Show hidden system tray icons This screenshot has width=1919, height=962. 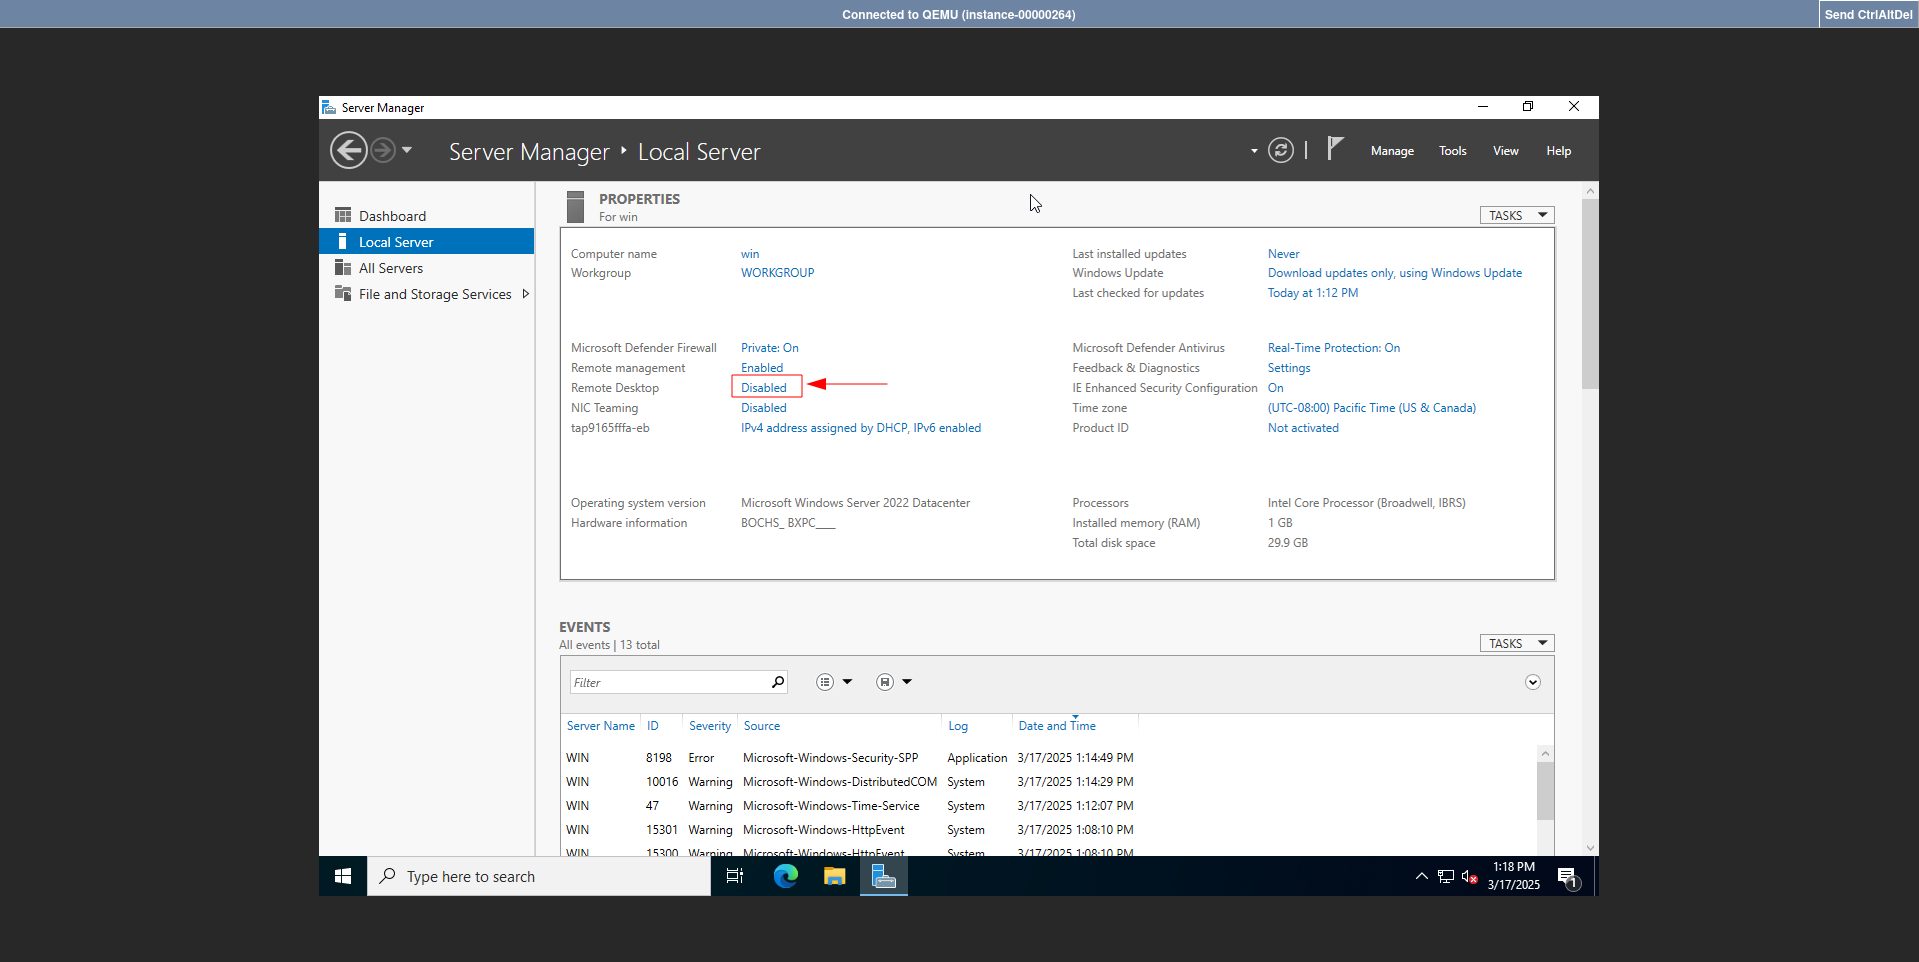(1421, 876)
